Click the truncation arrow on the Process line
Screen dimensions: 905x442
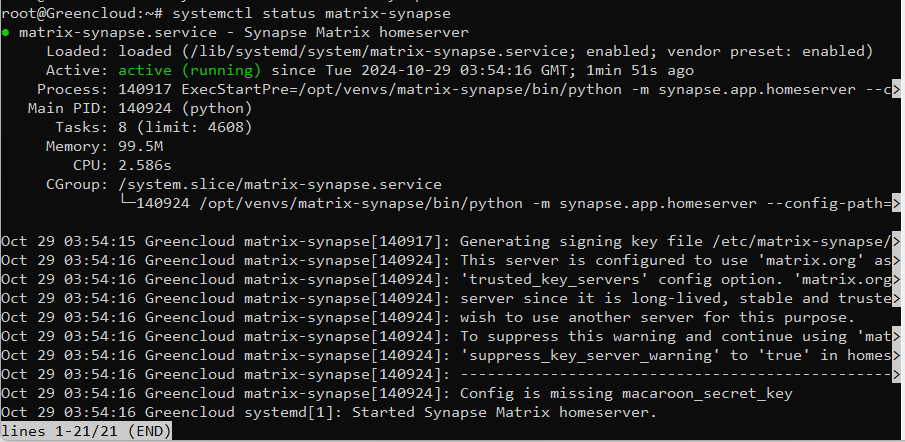point(896,89)
